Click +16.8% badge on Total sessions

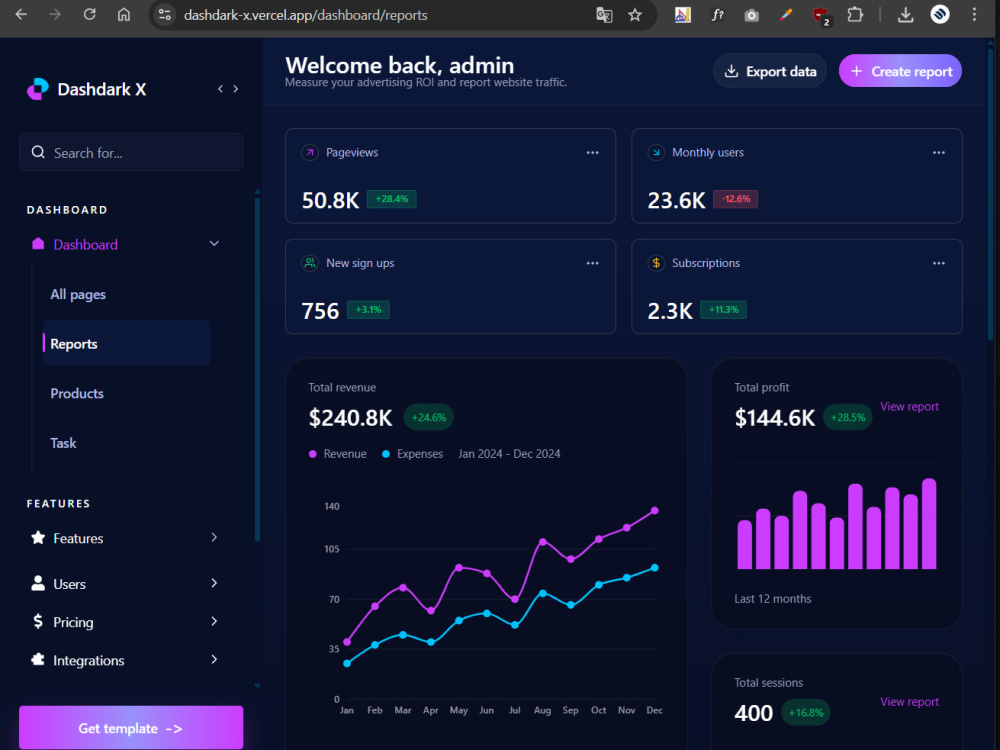coord(805,712)
